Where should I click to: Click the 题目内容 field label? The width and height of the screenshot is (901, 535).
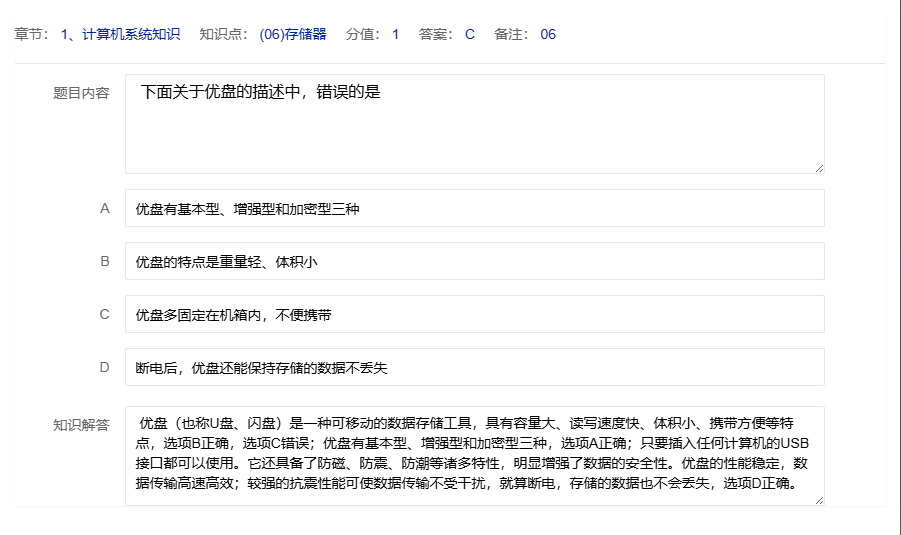[x=81, y=93]
